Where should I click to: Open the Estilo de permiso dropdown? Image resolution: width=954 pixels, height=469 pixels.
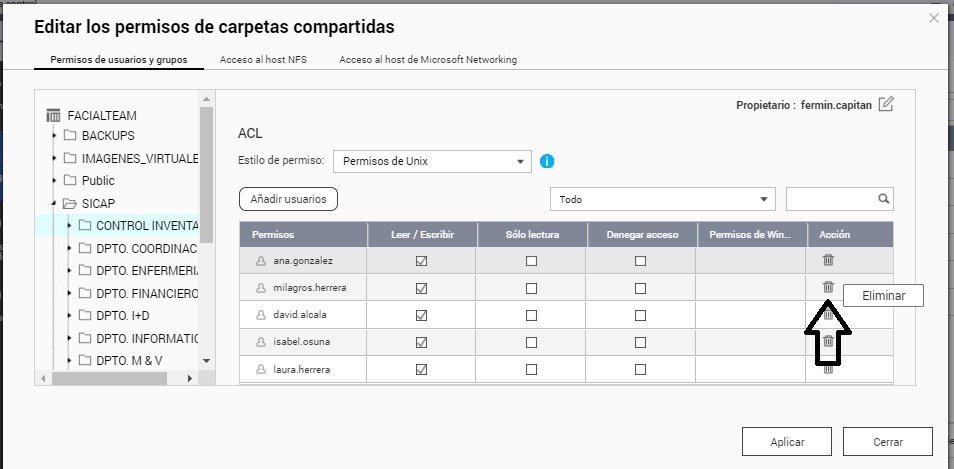coord(432,161)
